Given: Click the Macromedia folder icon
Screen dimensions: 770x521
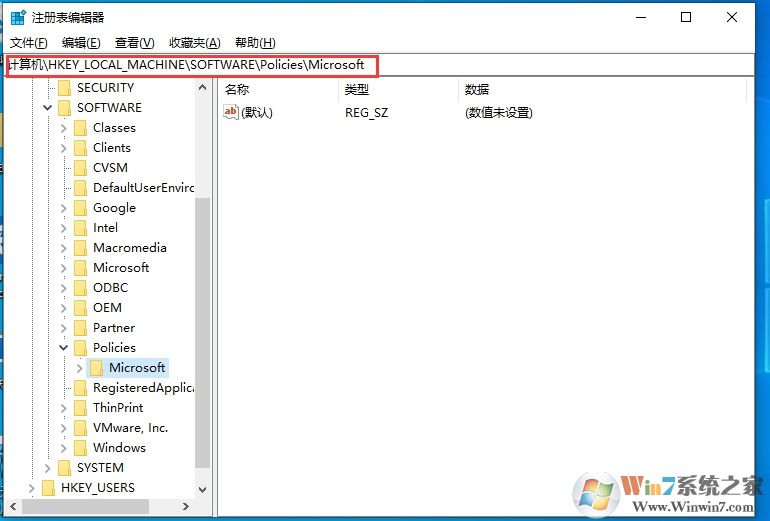Looking at the screenshot, I should pyautogui.click(x=80, y=248).
